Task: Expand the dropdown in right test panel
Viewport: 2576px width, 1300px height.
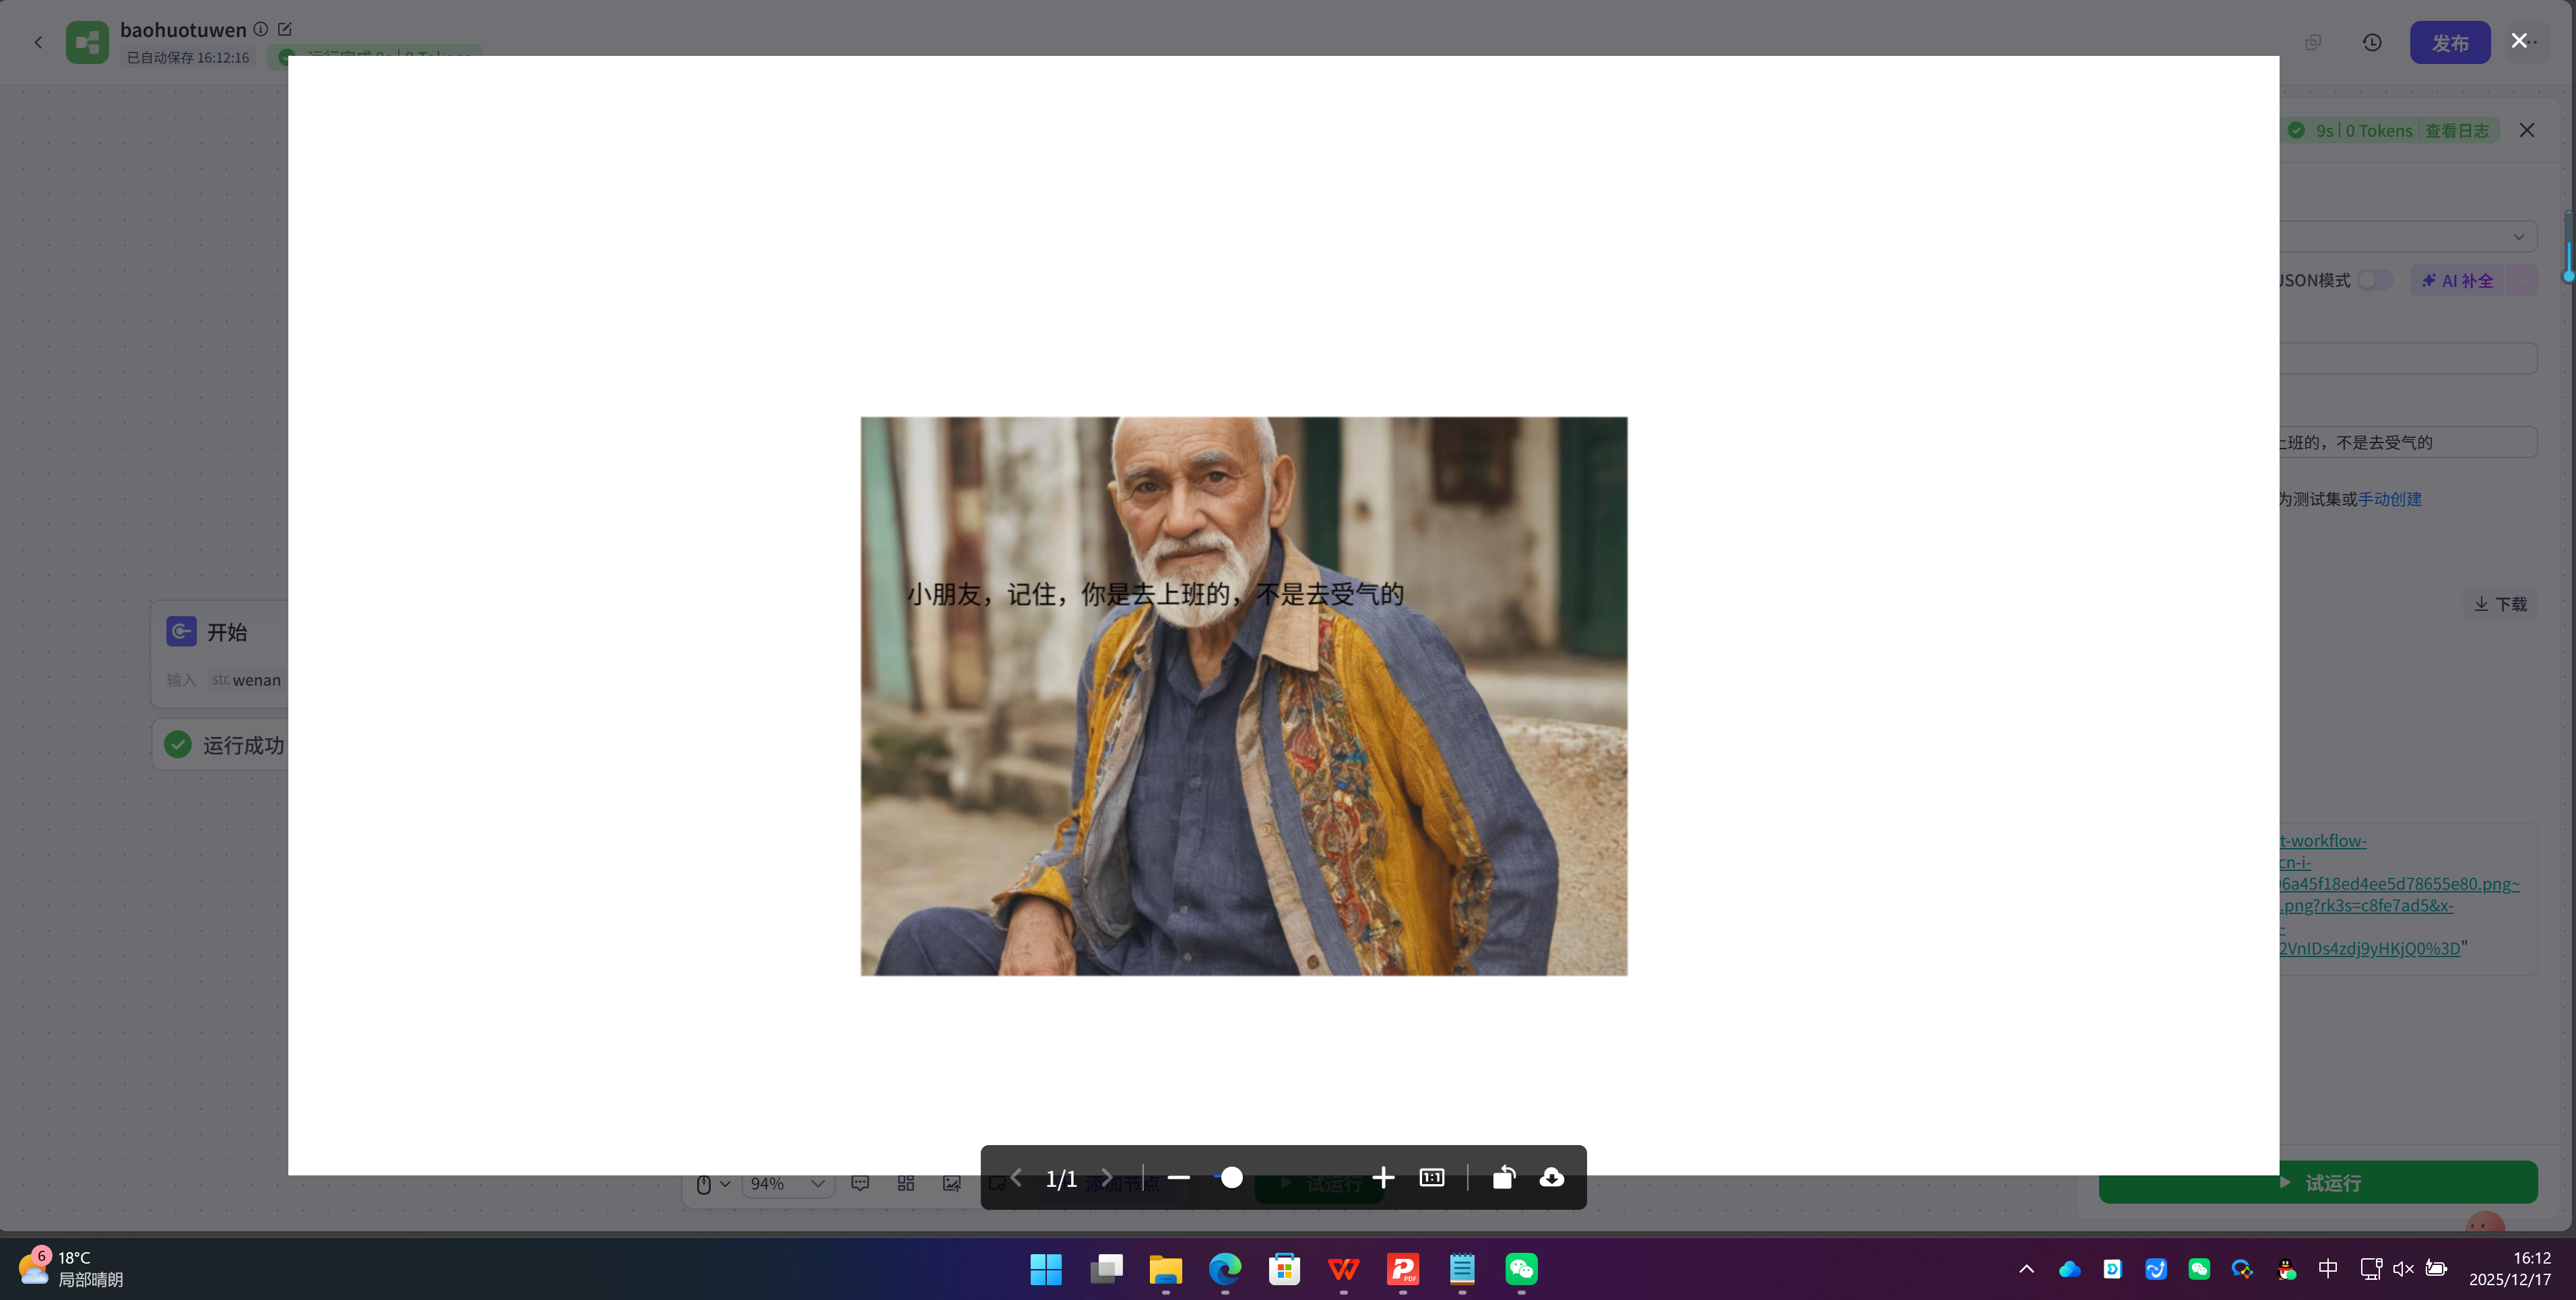Action: coord(2518,237)
